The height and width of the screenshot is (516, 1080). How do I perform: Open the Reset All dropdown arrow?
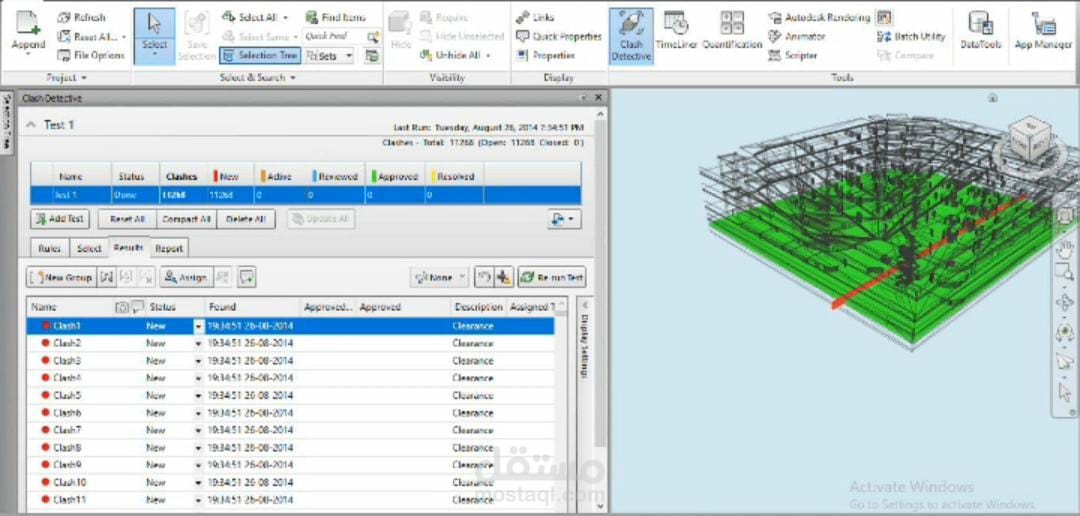(124, 37)
